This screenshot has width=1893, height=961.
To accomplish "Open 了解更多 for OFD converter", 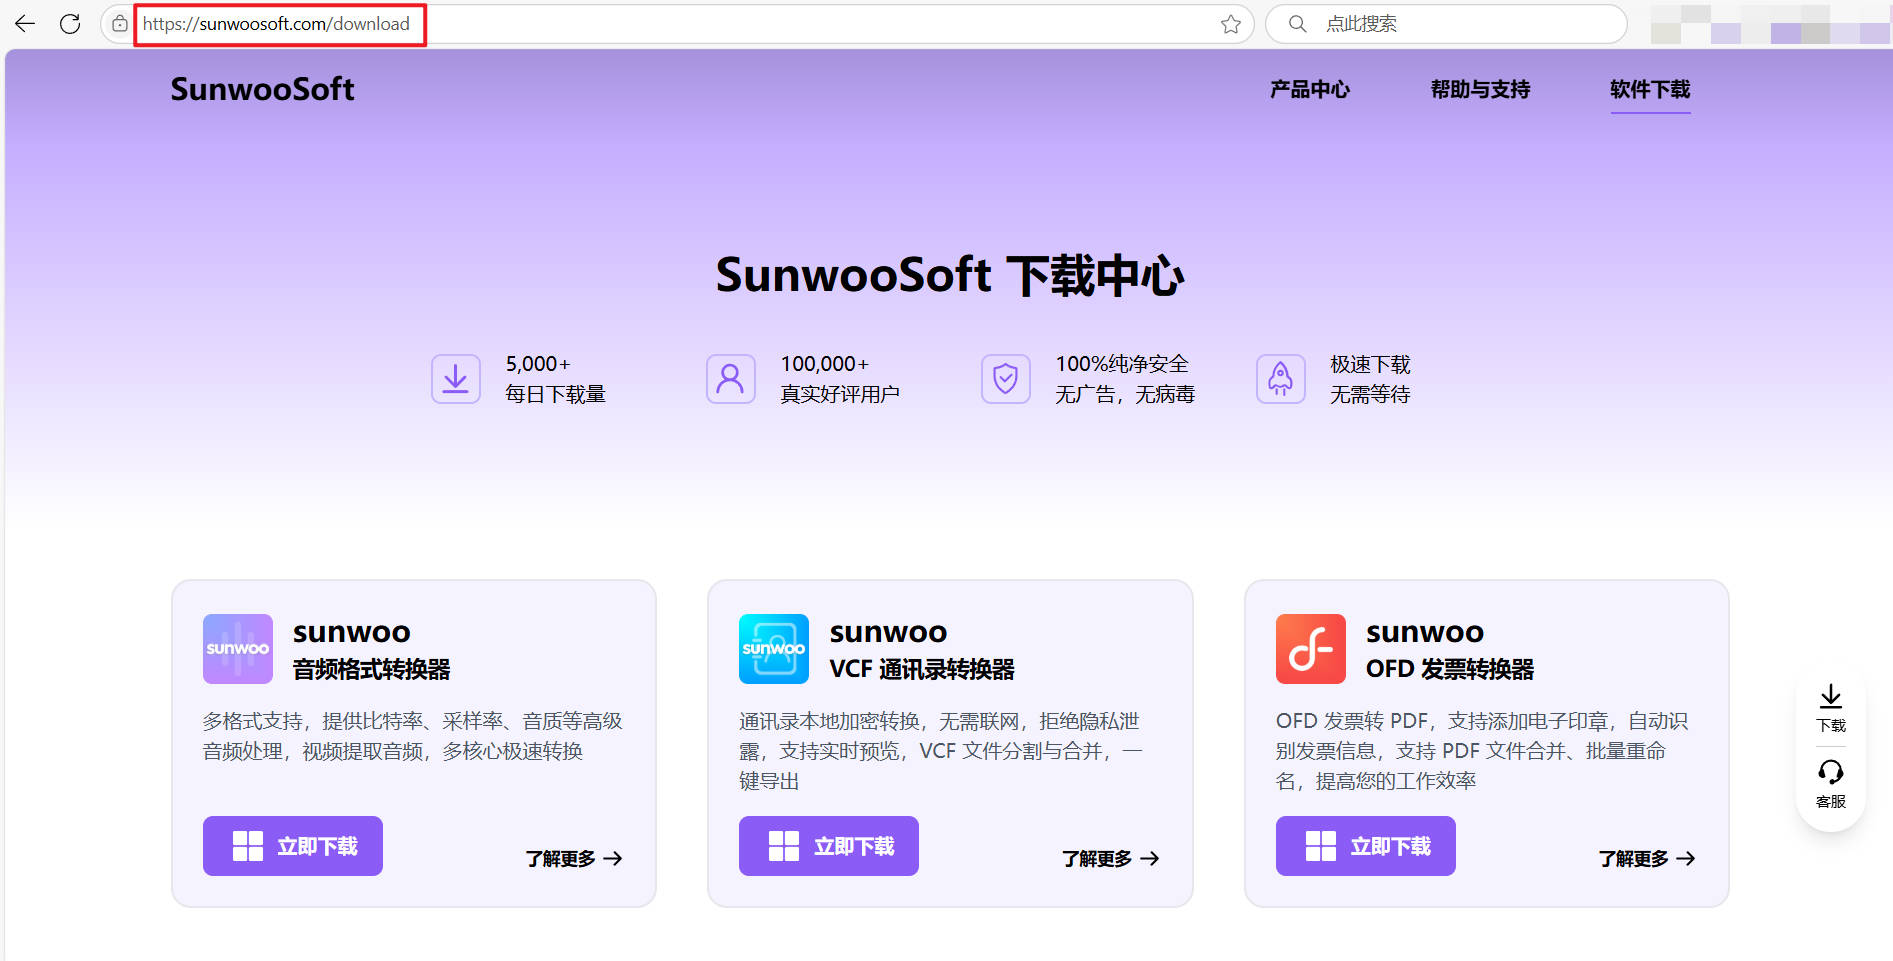I will [x=1647, y=859].
